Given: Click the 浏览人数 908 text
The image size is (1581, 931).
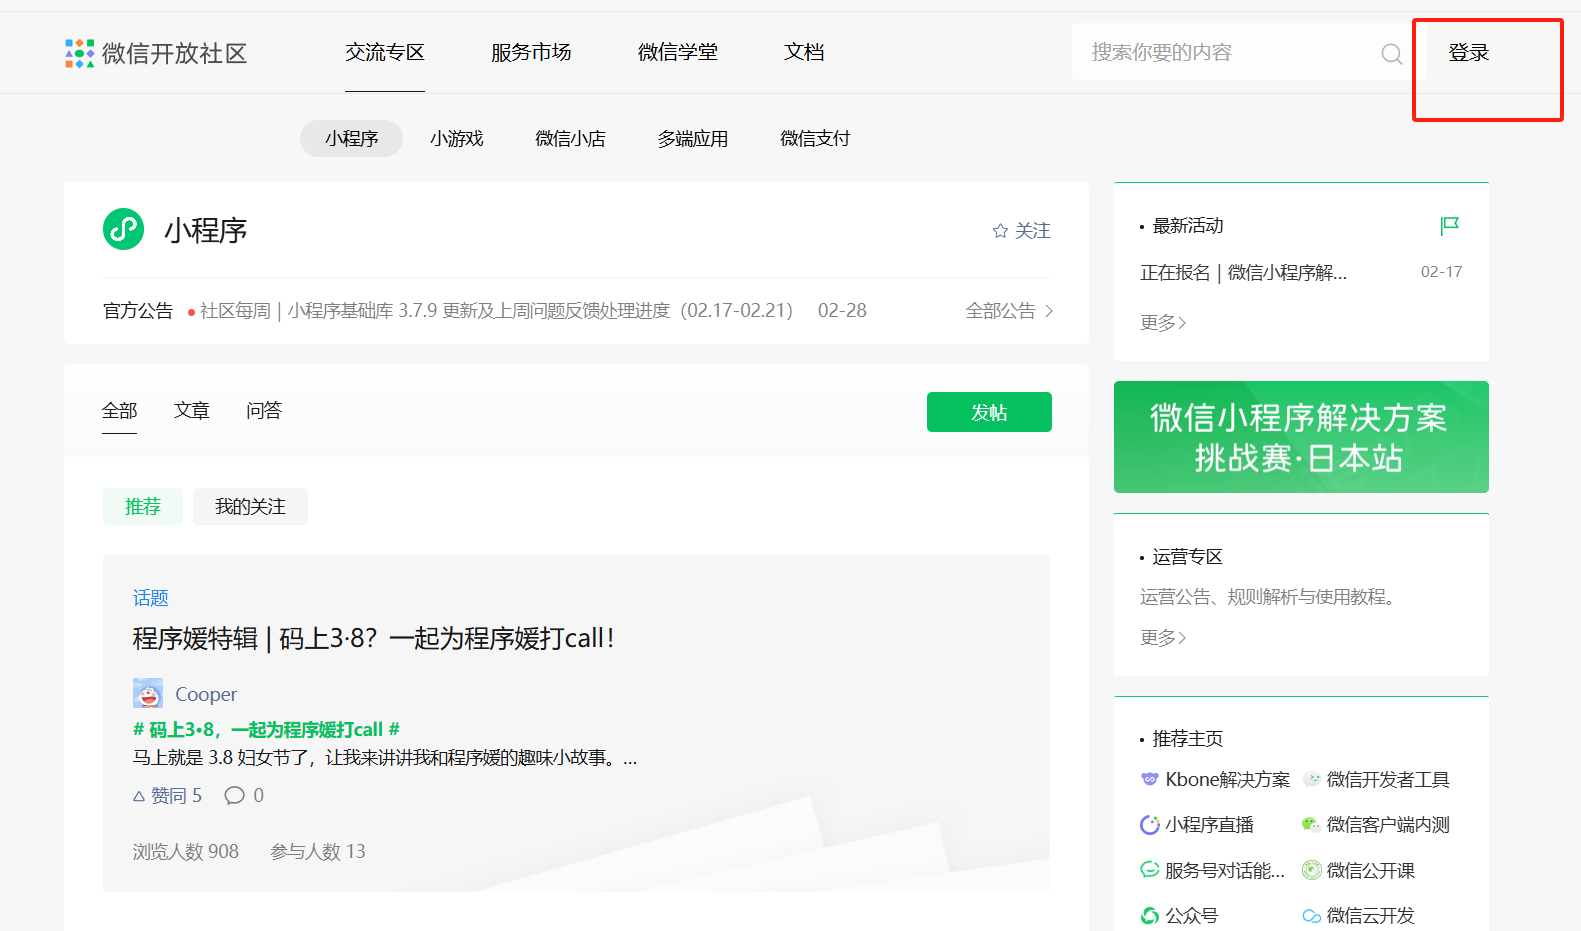Looking at the screenshot, I should [x=186, y=851].
